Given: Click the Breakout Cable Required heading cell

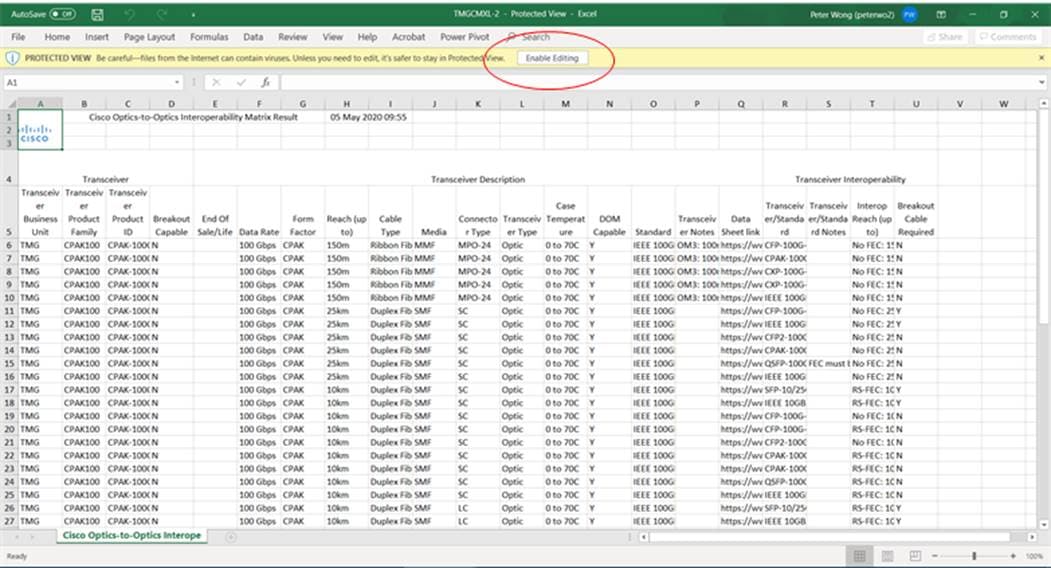Looking at the screenshot, I should tap(916, 212).
